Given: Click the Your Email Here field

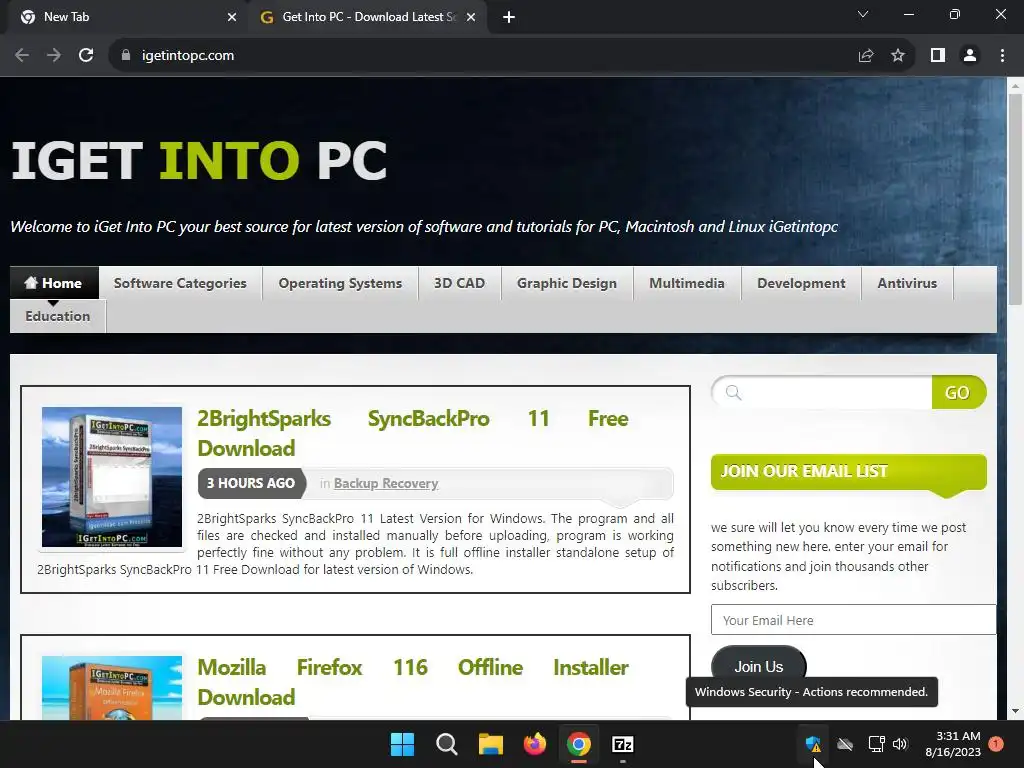Looking at the screenshot, I should 854,620.
